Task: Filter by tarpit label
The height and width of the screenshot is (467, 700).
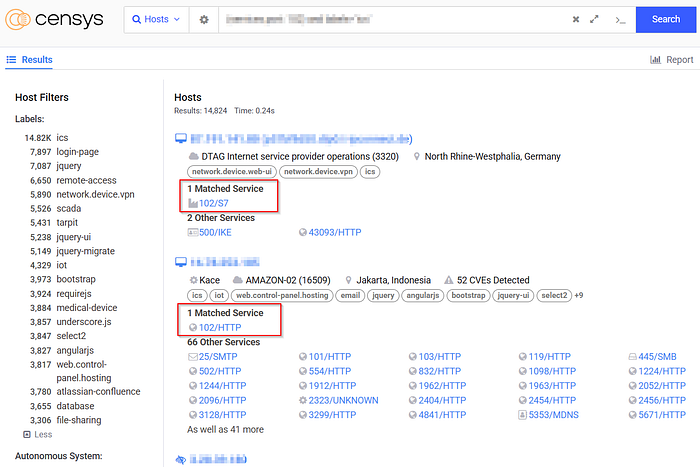Action: pyautogui.click(x=67, y=222)
